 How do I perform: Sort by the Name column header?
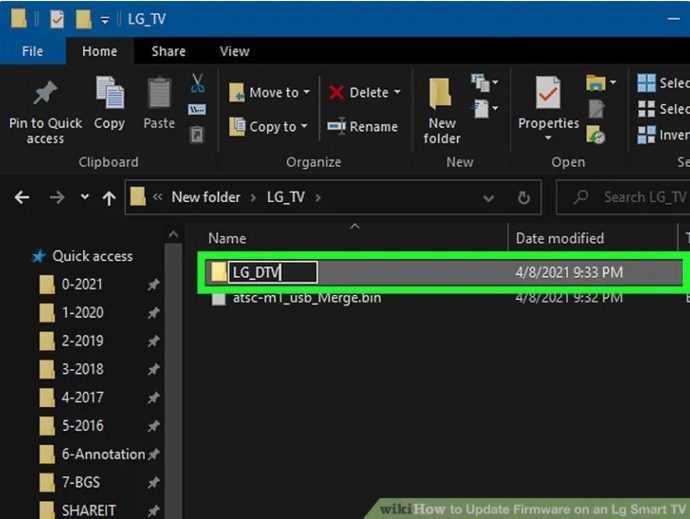click(227, 238)
